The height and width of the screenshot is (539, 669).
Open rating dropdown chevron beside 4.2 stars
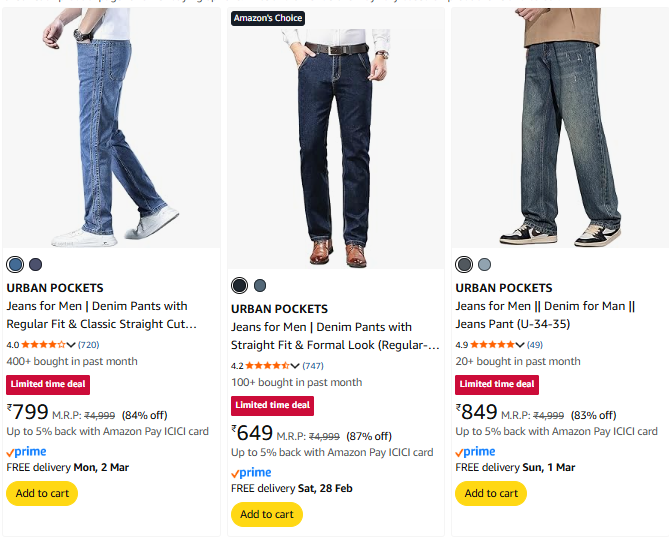coord(295,366)
